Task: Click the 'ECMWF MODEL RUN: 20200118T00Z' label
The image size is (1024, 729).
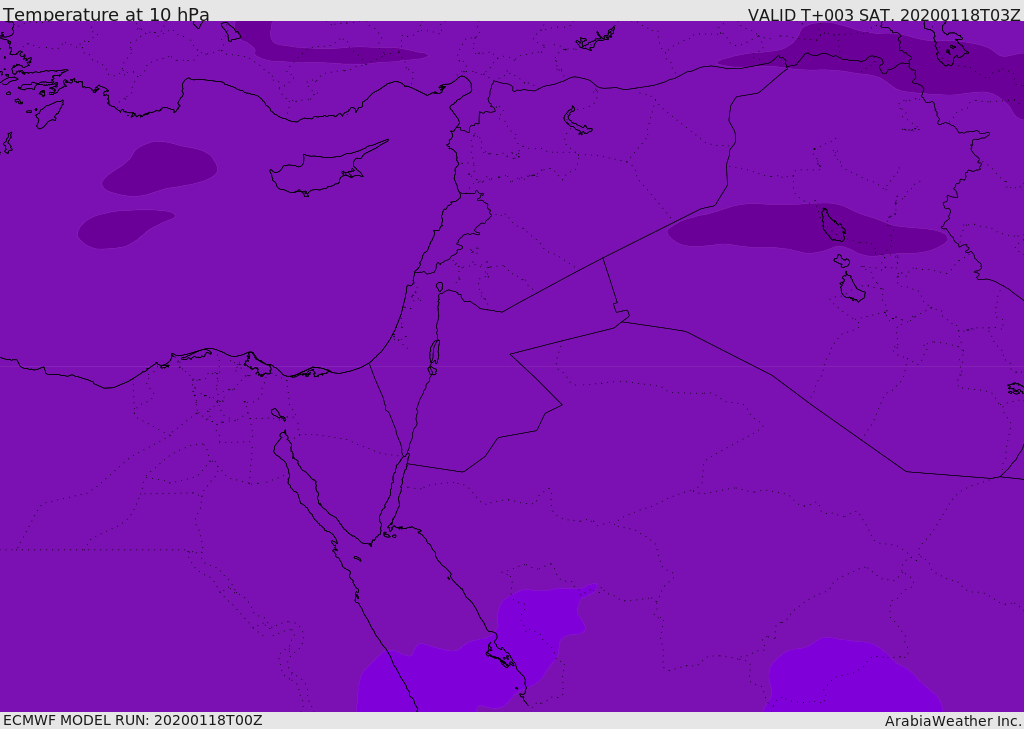Action: tap(133, 720)
